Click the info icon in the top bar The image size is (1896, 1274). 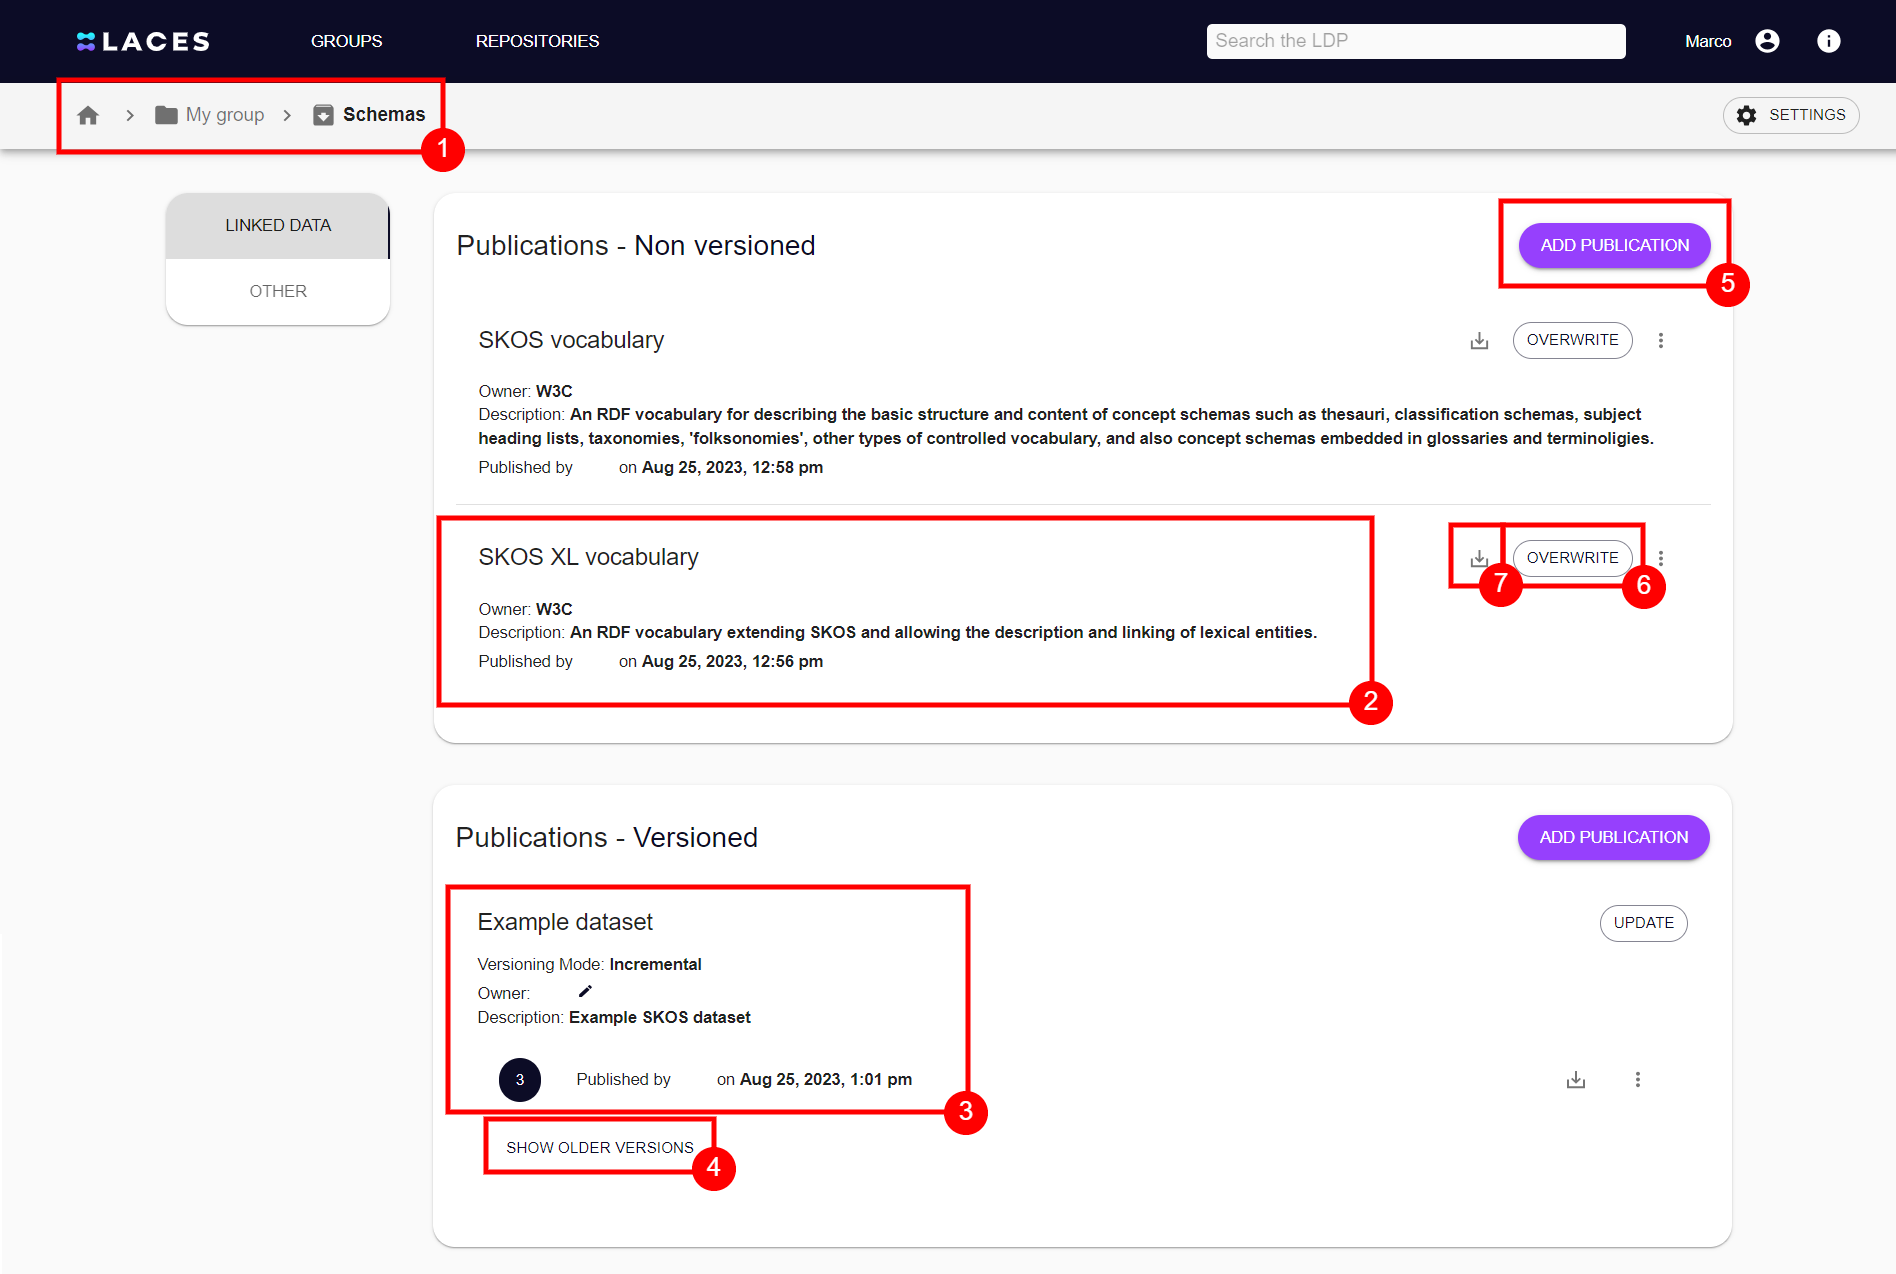click(x=1829, y=41)
